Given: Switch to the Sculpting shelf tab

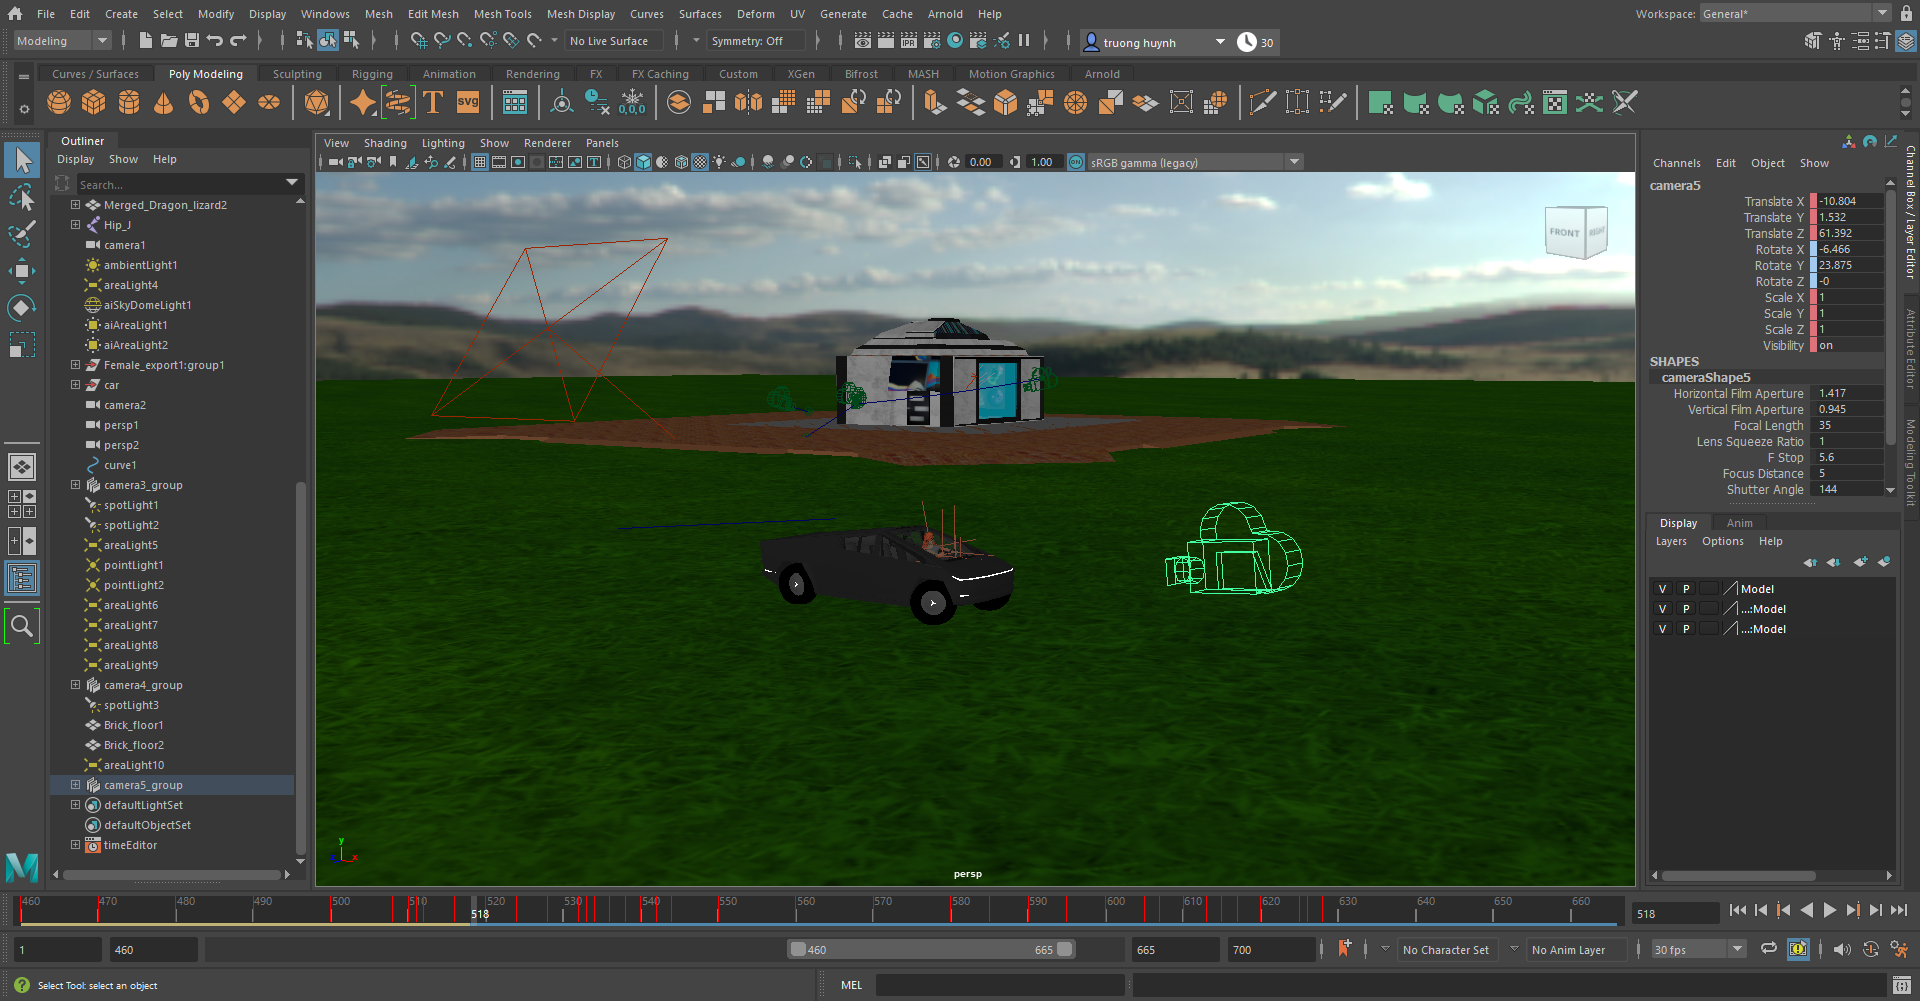Looking at the screenshot, I should coord(297,73).
